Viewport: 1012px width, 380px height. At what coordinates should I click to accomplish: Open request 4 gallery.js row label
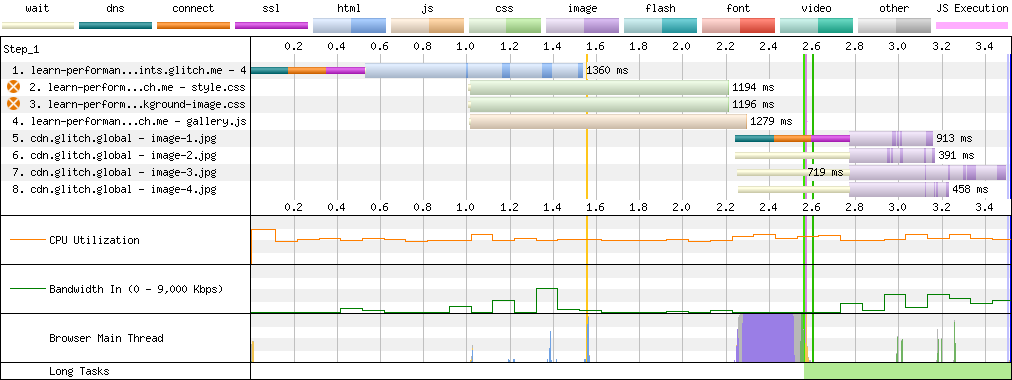click(129, 121)
